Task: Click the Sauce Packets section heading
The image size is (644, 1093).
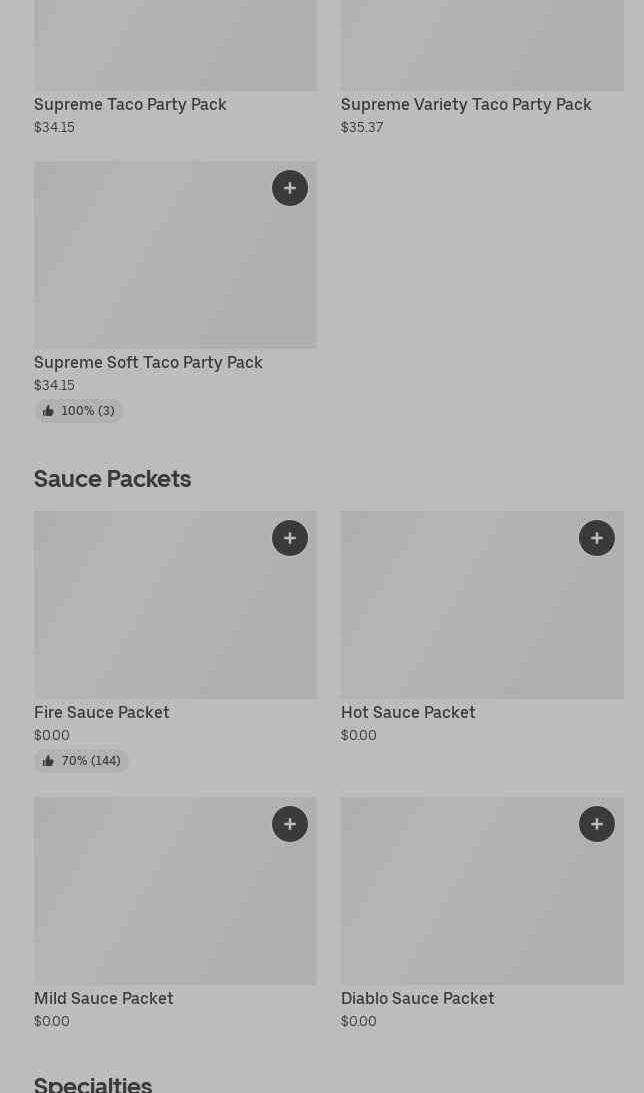Action: (113, 478)
